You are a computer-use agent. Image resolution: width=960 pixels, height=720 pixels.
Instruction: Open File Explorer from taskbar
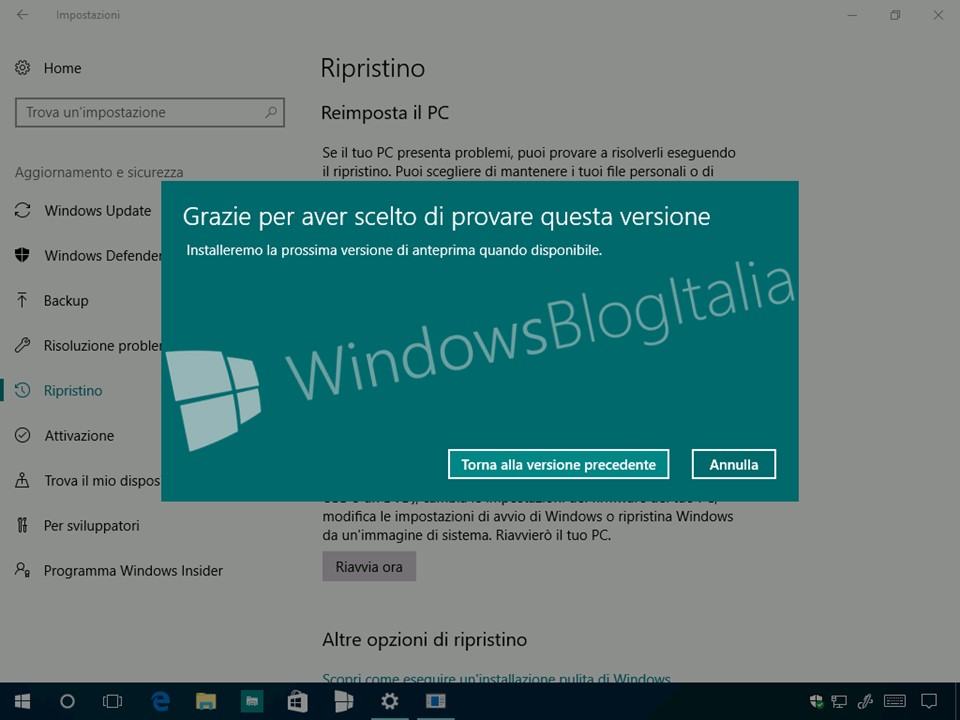tap(206, 701)
